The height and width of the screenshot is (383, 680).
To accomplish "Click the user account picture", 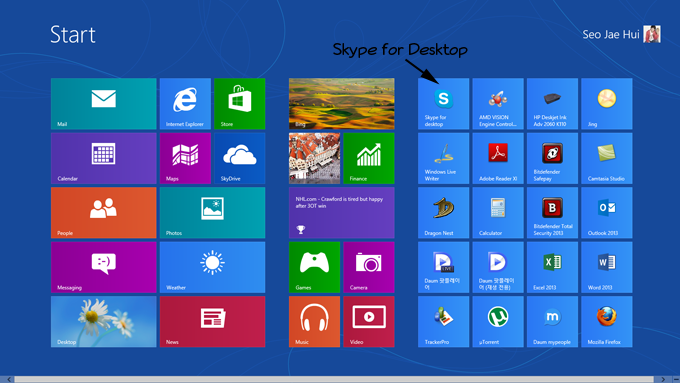I will point(652,34).
